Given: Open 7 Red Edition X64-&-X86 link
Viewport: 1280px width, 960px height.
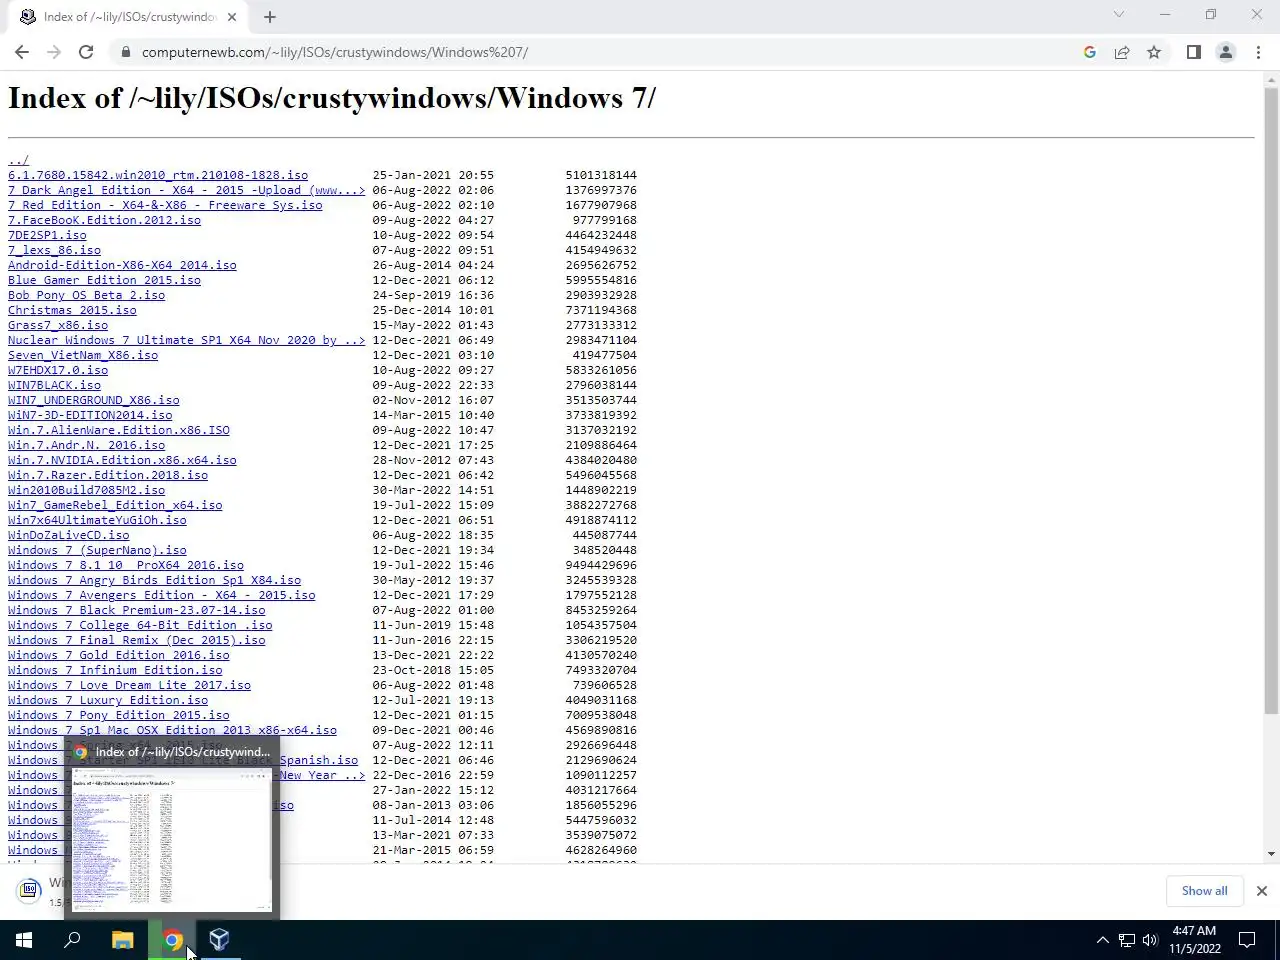Looking at the screenshot, I should coord(165,205).
